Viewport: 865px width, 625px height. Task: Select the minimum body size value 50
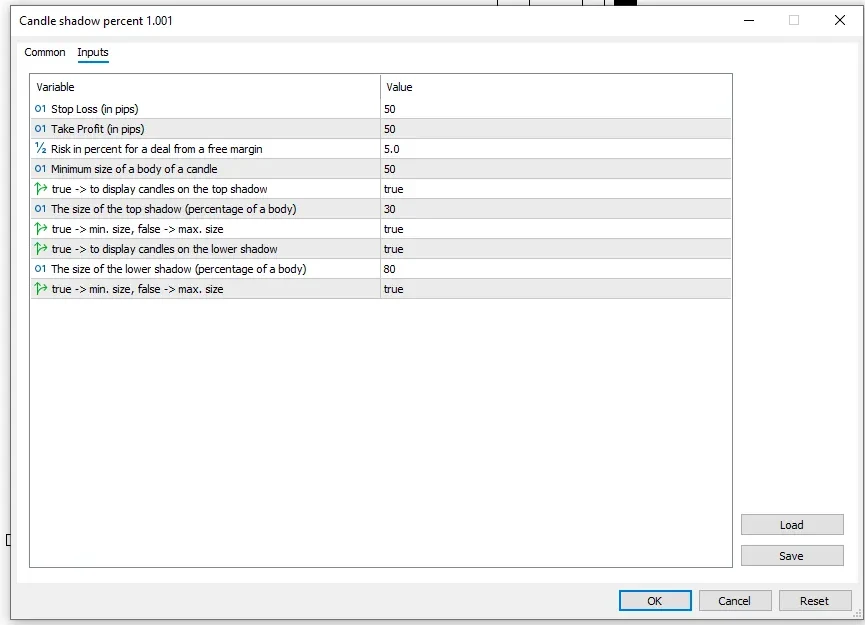389,169
